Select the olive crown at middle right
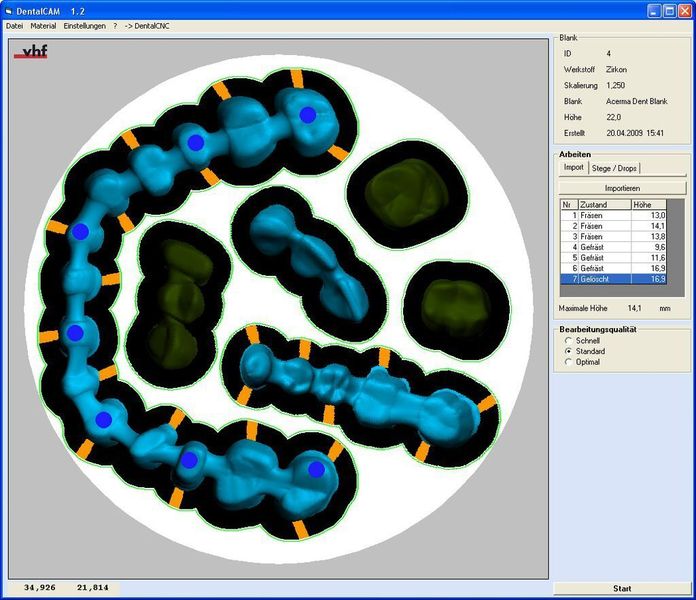696x600 pixels. pyautogui.click(x=456, y=309)
